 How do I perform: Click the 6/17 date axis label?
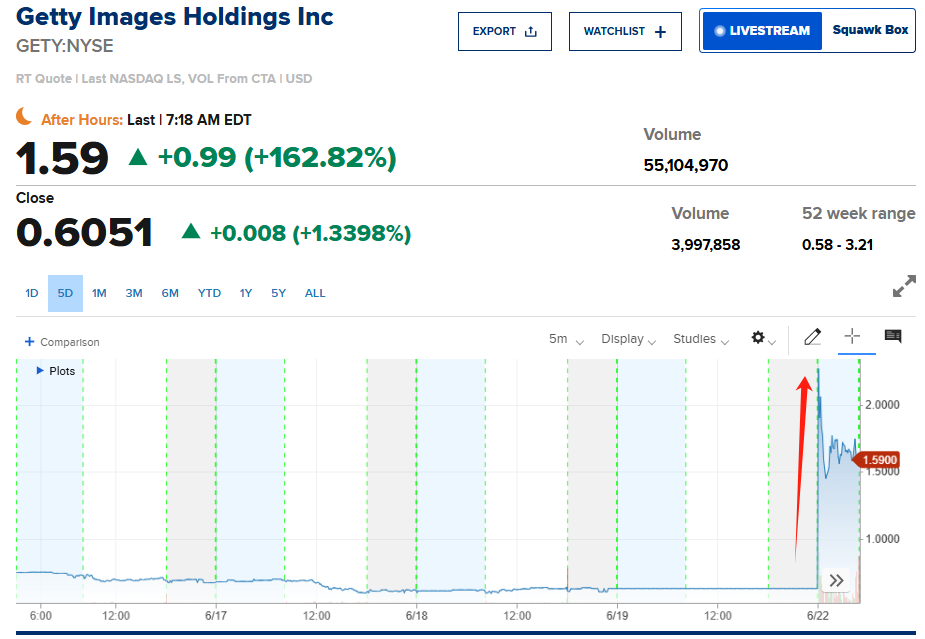(x=216, y=616)
